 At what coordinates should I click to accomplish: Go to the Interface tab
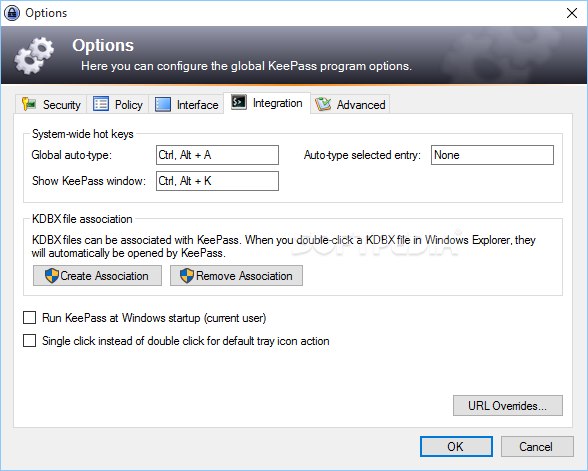click(186, 104)
